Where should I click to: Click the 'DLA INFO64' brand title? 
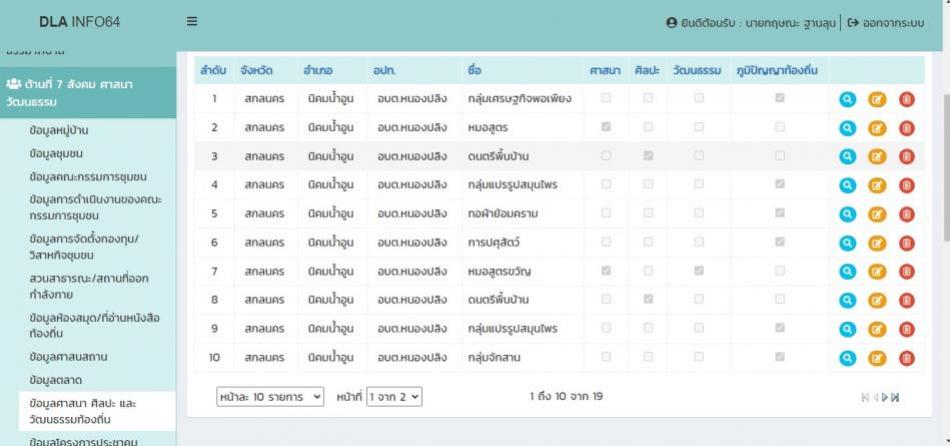(78, 21)
